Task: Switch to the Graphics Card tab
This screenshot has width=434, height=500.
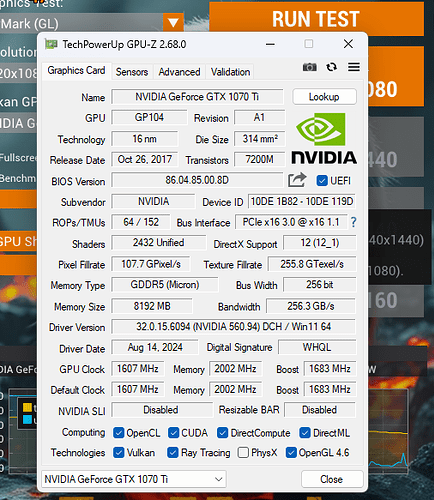Action: (x=76, y=71)
